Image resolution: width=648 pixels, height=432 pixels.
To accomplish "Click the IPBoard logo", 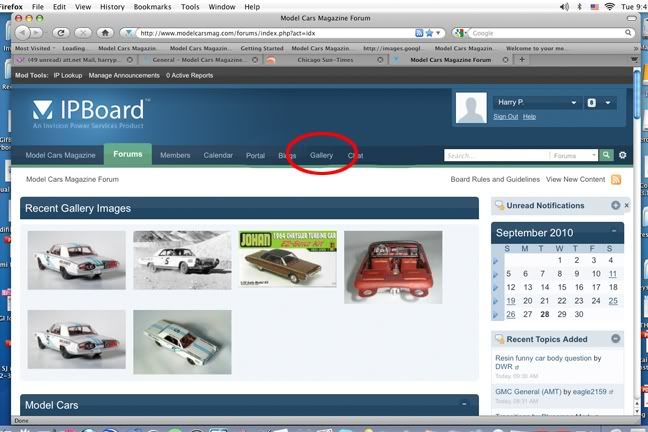I will pyautogui.click(x=91, y=112).
